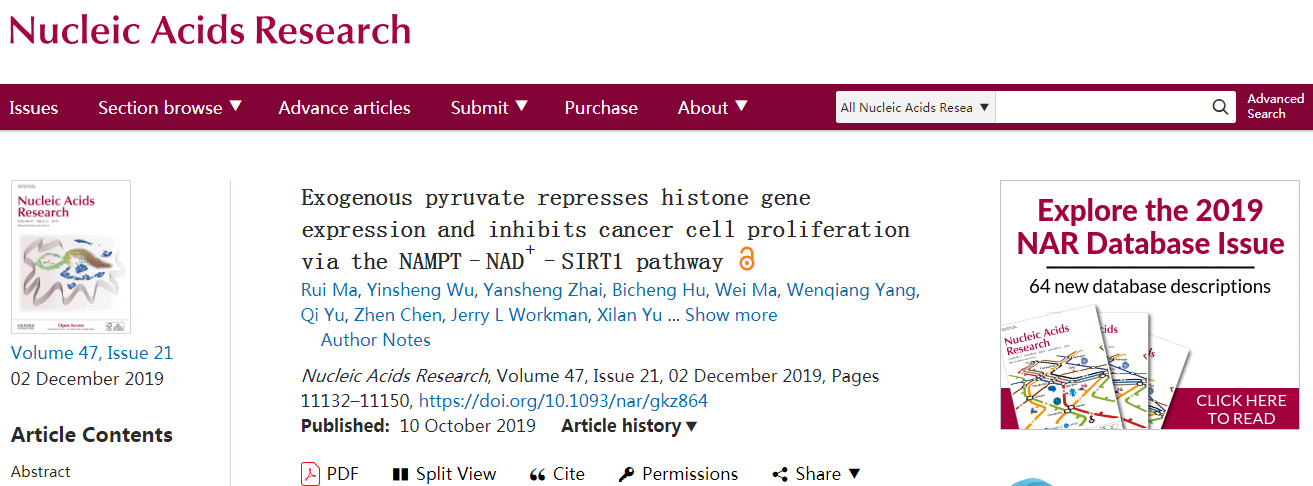This screenshot has width=1313, height=486.
Task: Go to the Issues menu item
Action: (34, 107)
